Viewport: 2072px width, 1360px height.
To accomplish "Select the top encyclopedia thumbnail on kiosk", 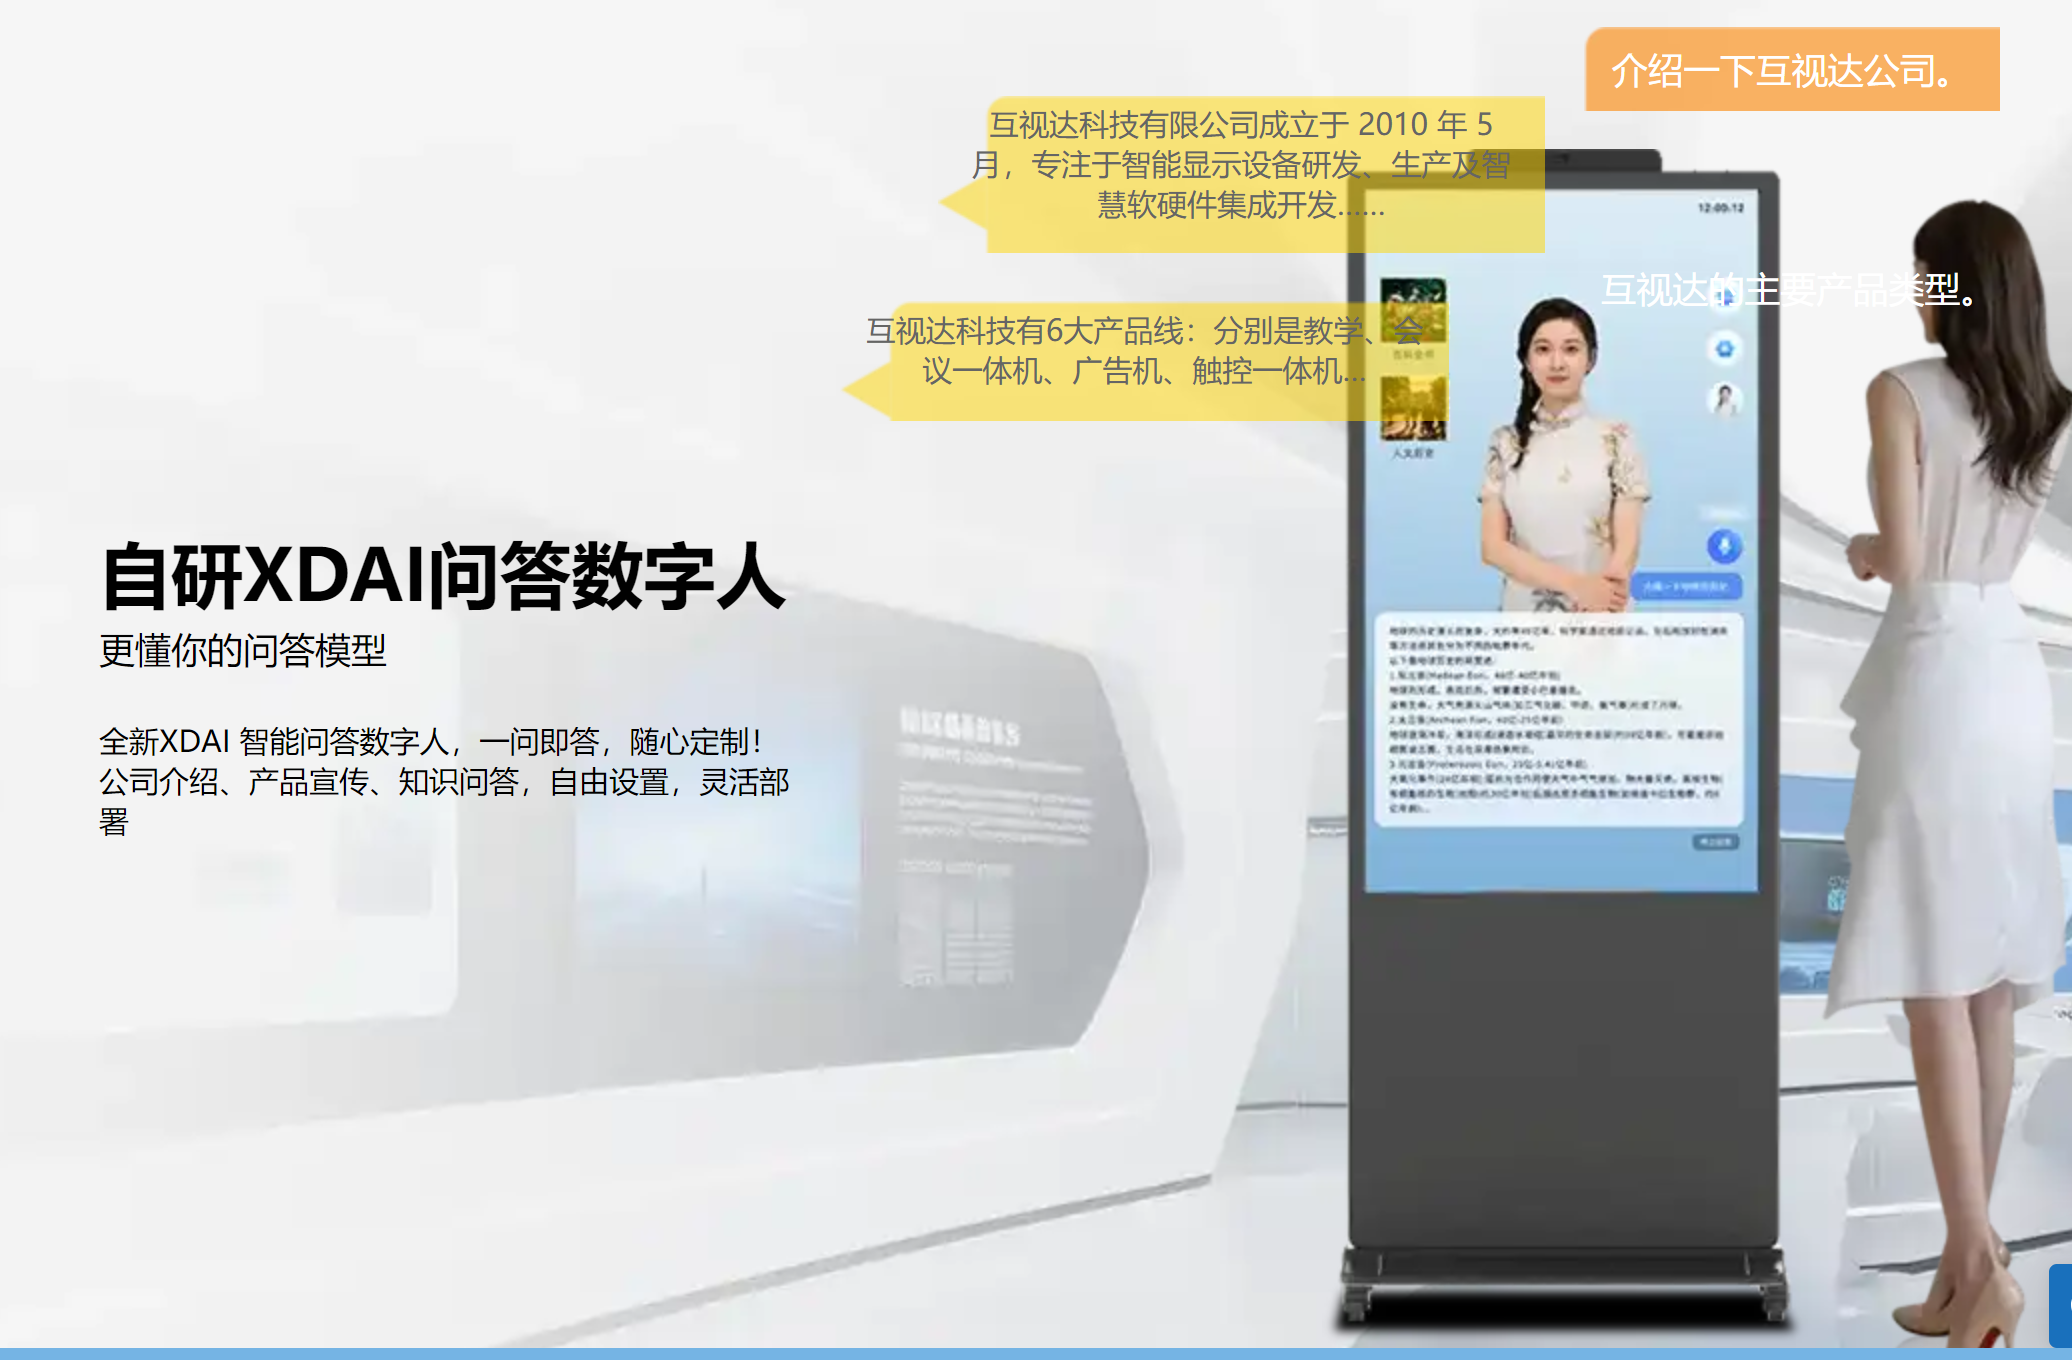I will point(1412,311).
